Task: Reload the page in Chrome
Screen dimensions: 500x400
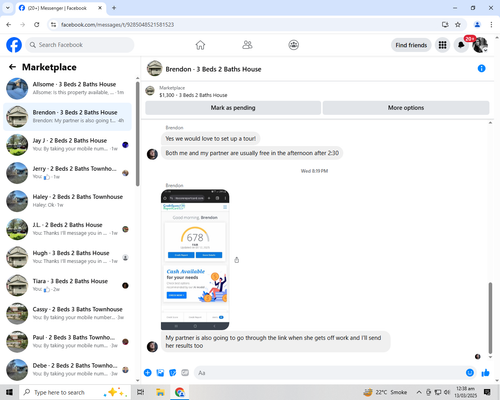Action: point(37,25)
